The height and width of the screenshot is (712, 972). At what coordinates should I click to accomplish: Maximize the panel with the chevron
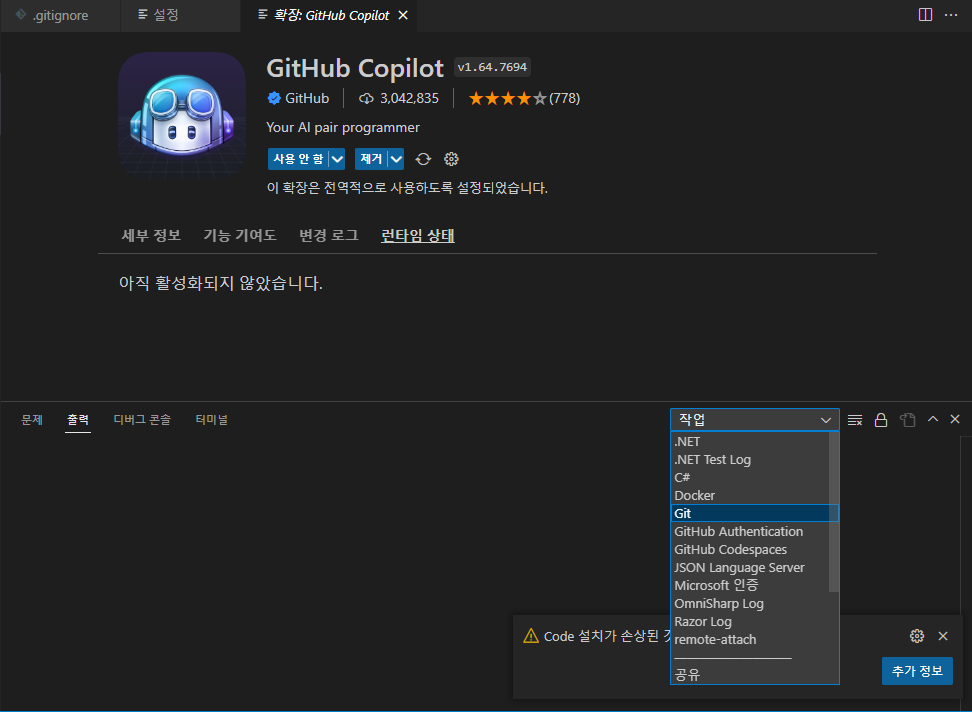click(x=932, y=419)
